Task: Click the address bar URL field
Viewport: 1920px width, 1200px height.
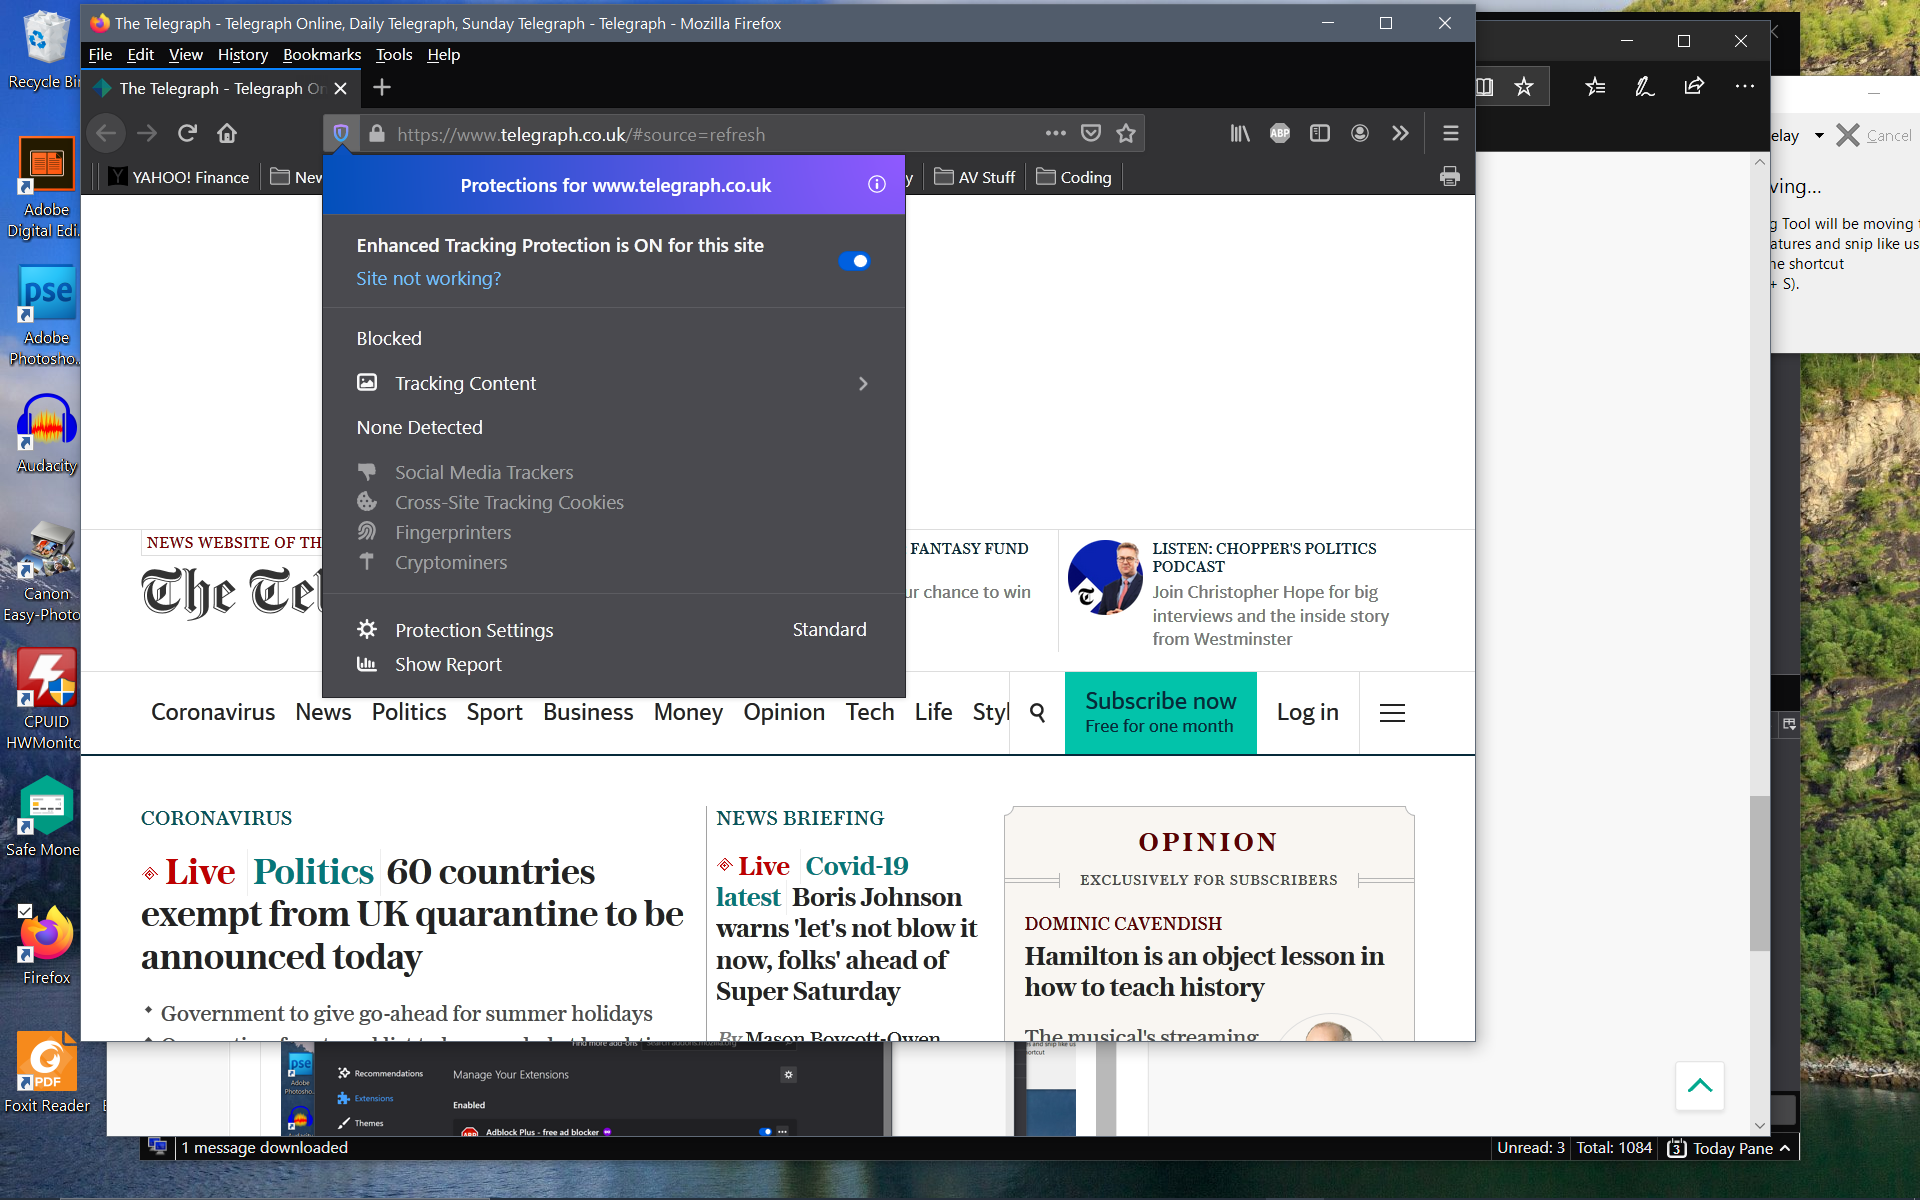Action: click(700, 134)
